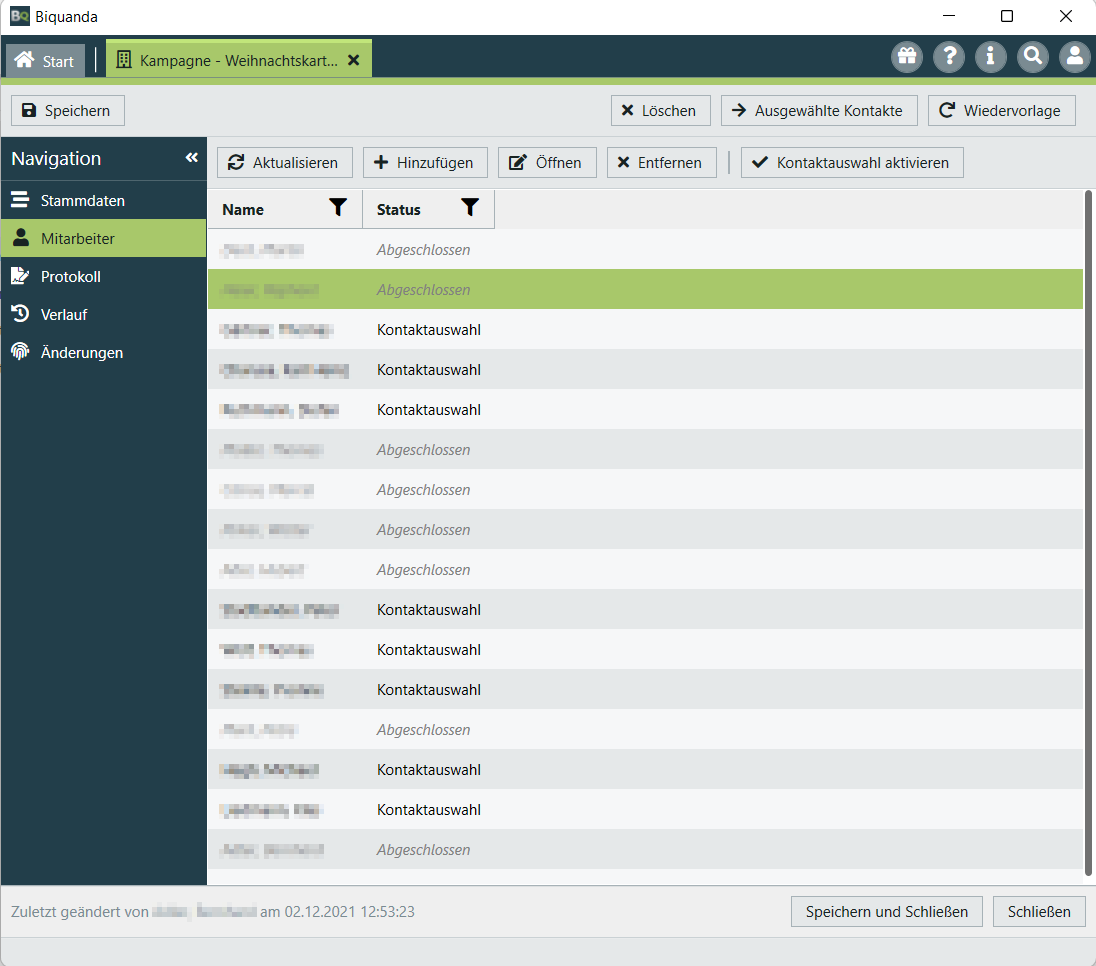Screen dimensions: 1096x966
Task: Open Name column filter
Action: [x=338, y=208]
